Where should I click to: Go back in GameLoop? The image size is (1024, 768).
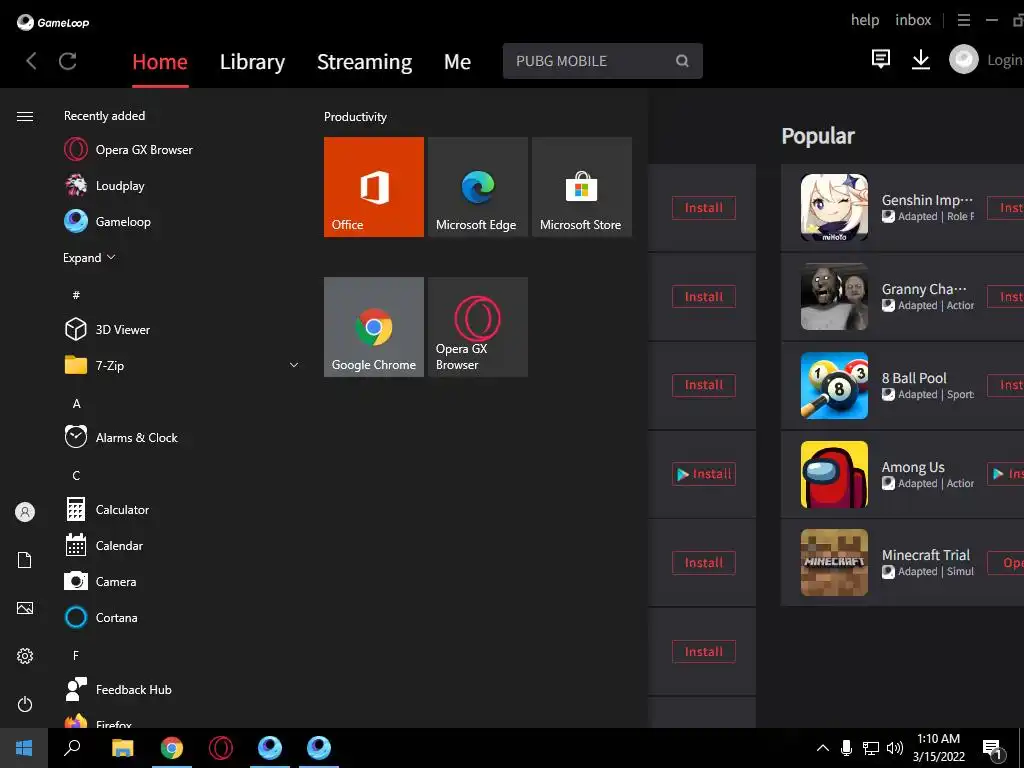click(x=31, y=61)
